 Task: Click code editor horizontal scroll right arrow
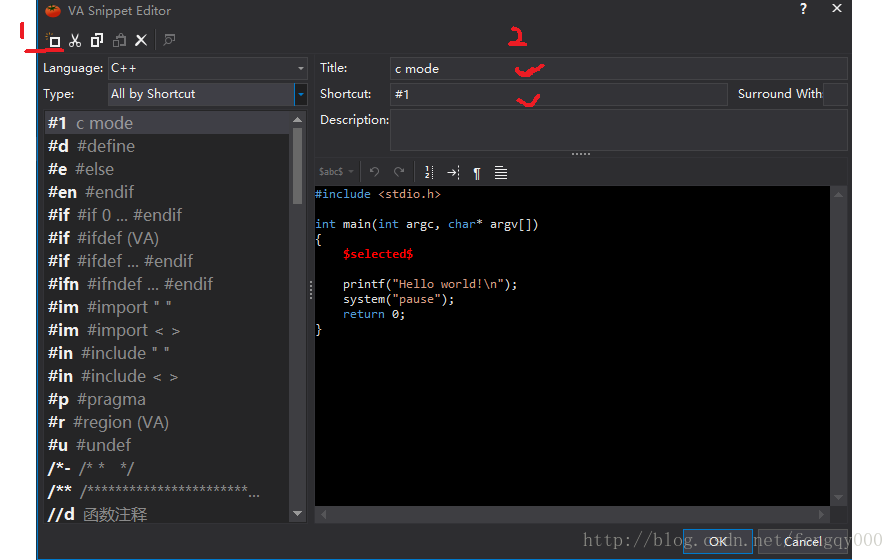[821, 514]
